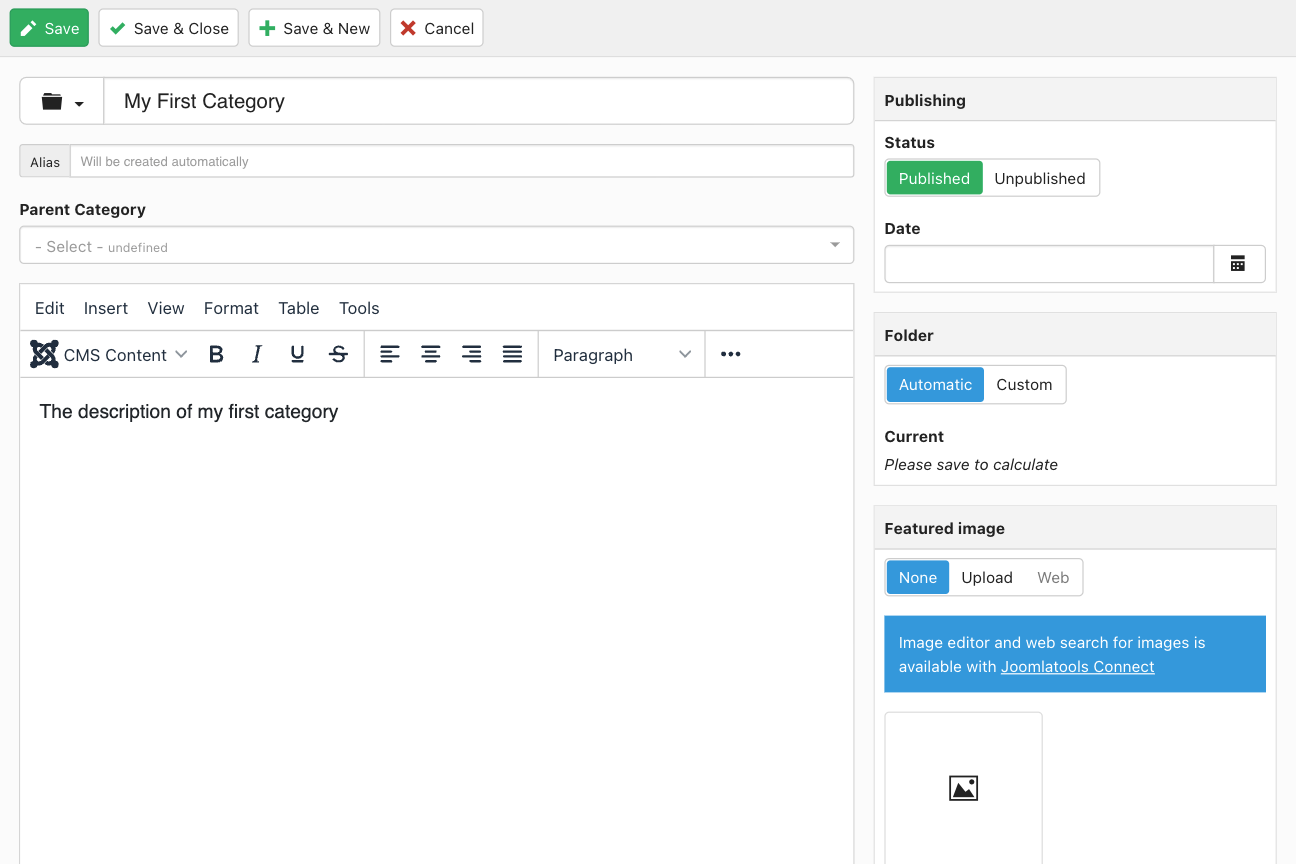Choose Upload for featured image
The height and width of the screenshot is (864, 1296).
tap(986, 578)
